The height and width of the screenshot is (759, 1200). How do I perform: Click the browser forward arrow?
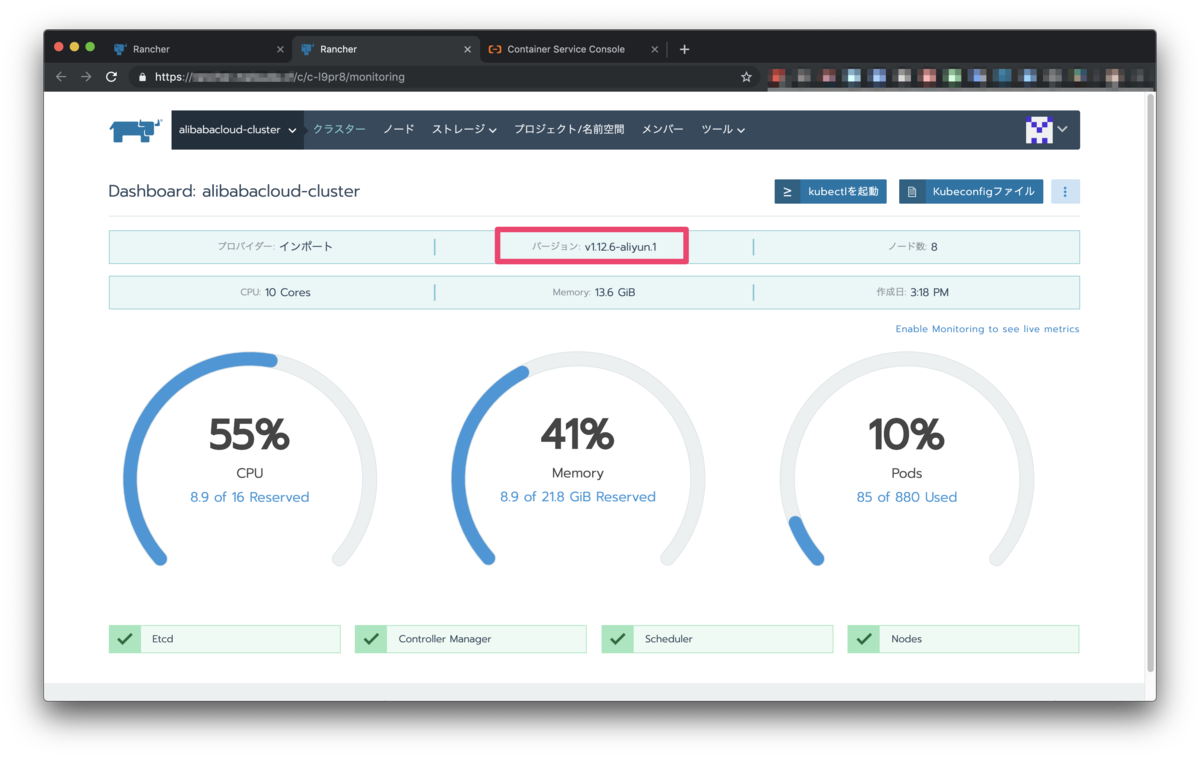coord(86,77)
